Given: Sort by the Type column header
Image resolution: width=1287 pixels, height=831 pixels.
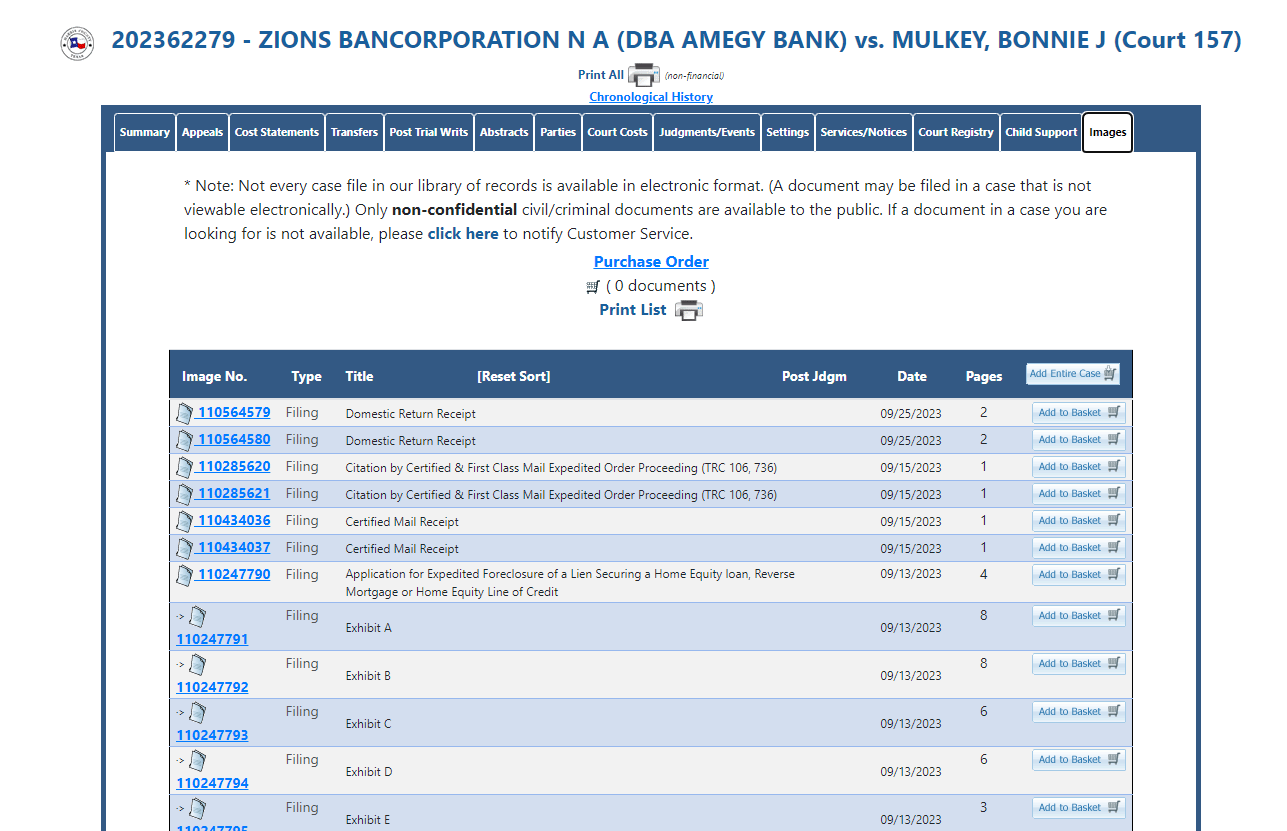Looking at the screenshot, I should (307, 377).
